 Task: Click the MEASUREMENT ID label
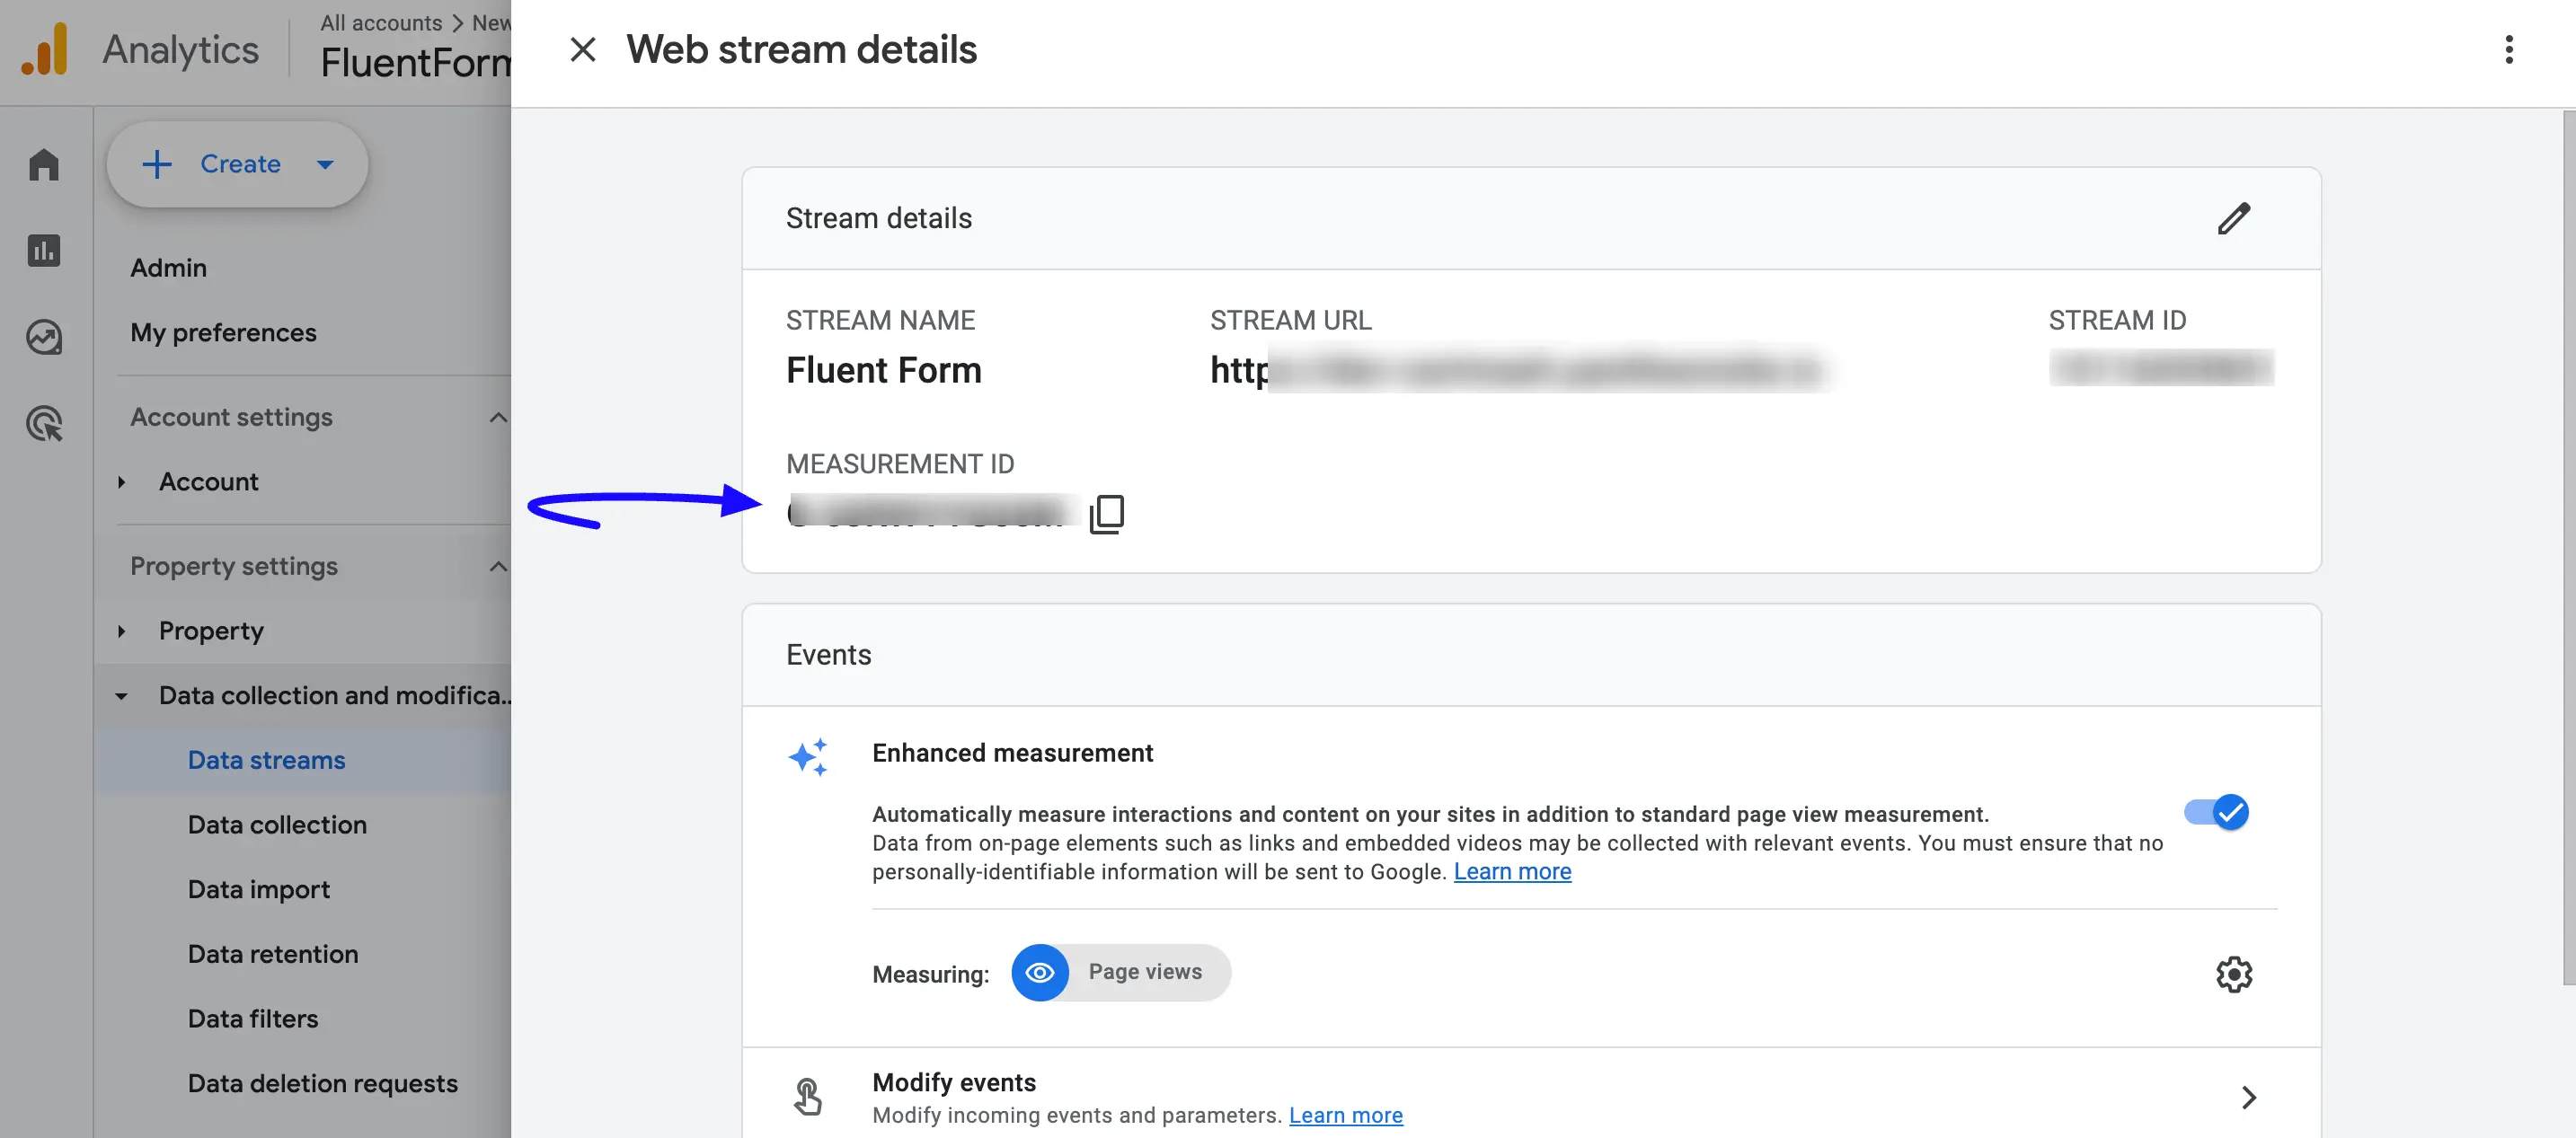900,464
